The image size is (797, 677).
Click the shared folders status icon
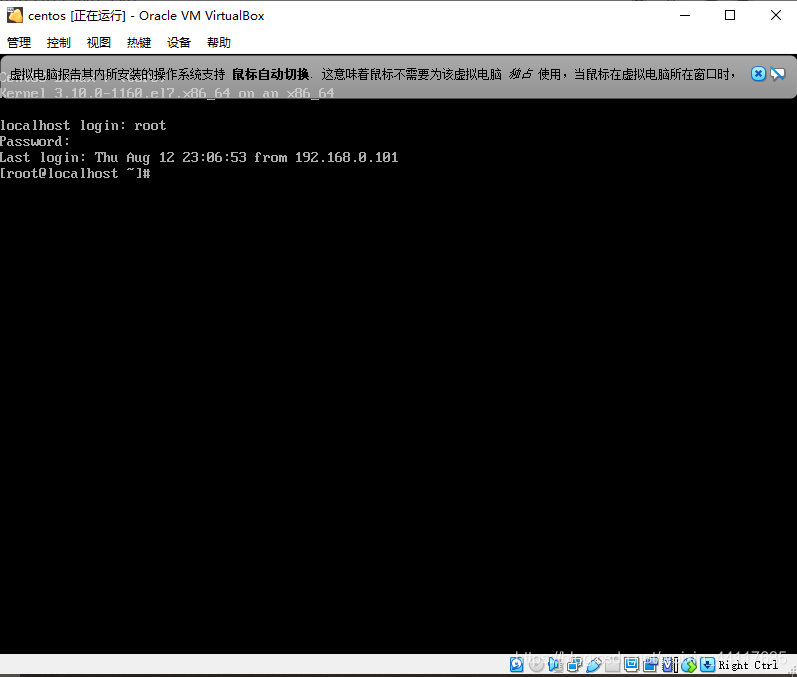point(612,664)
